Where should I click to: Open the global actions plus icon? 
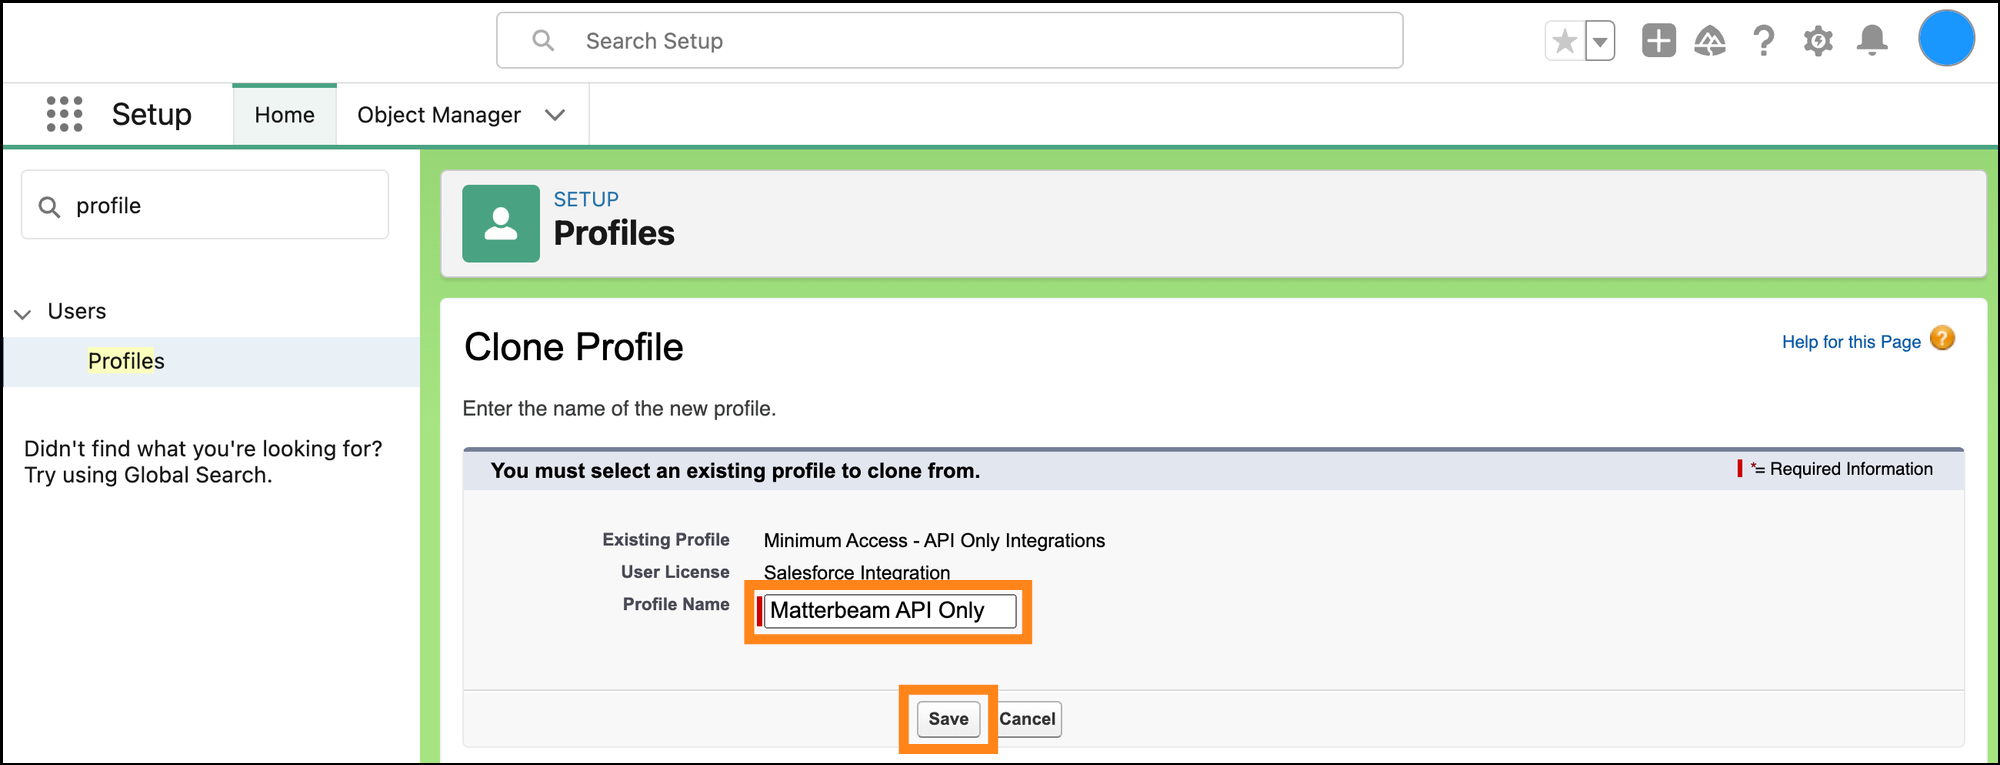pos(1659,41)
